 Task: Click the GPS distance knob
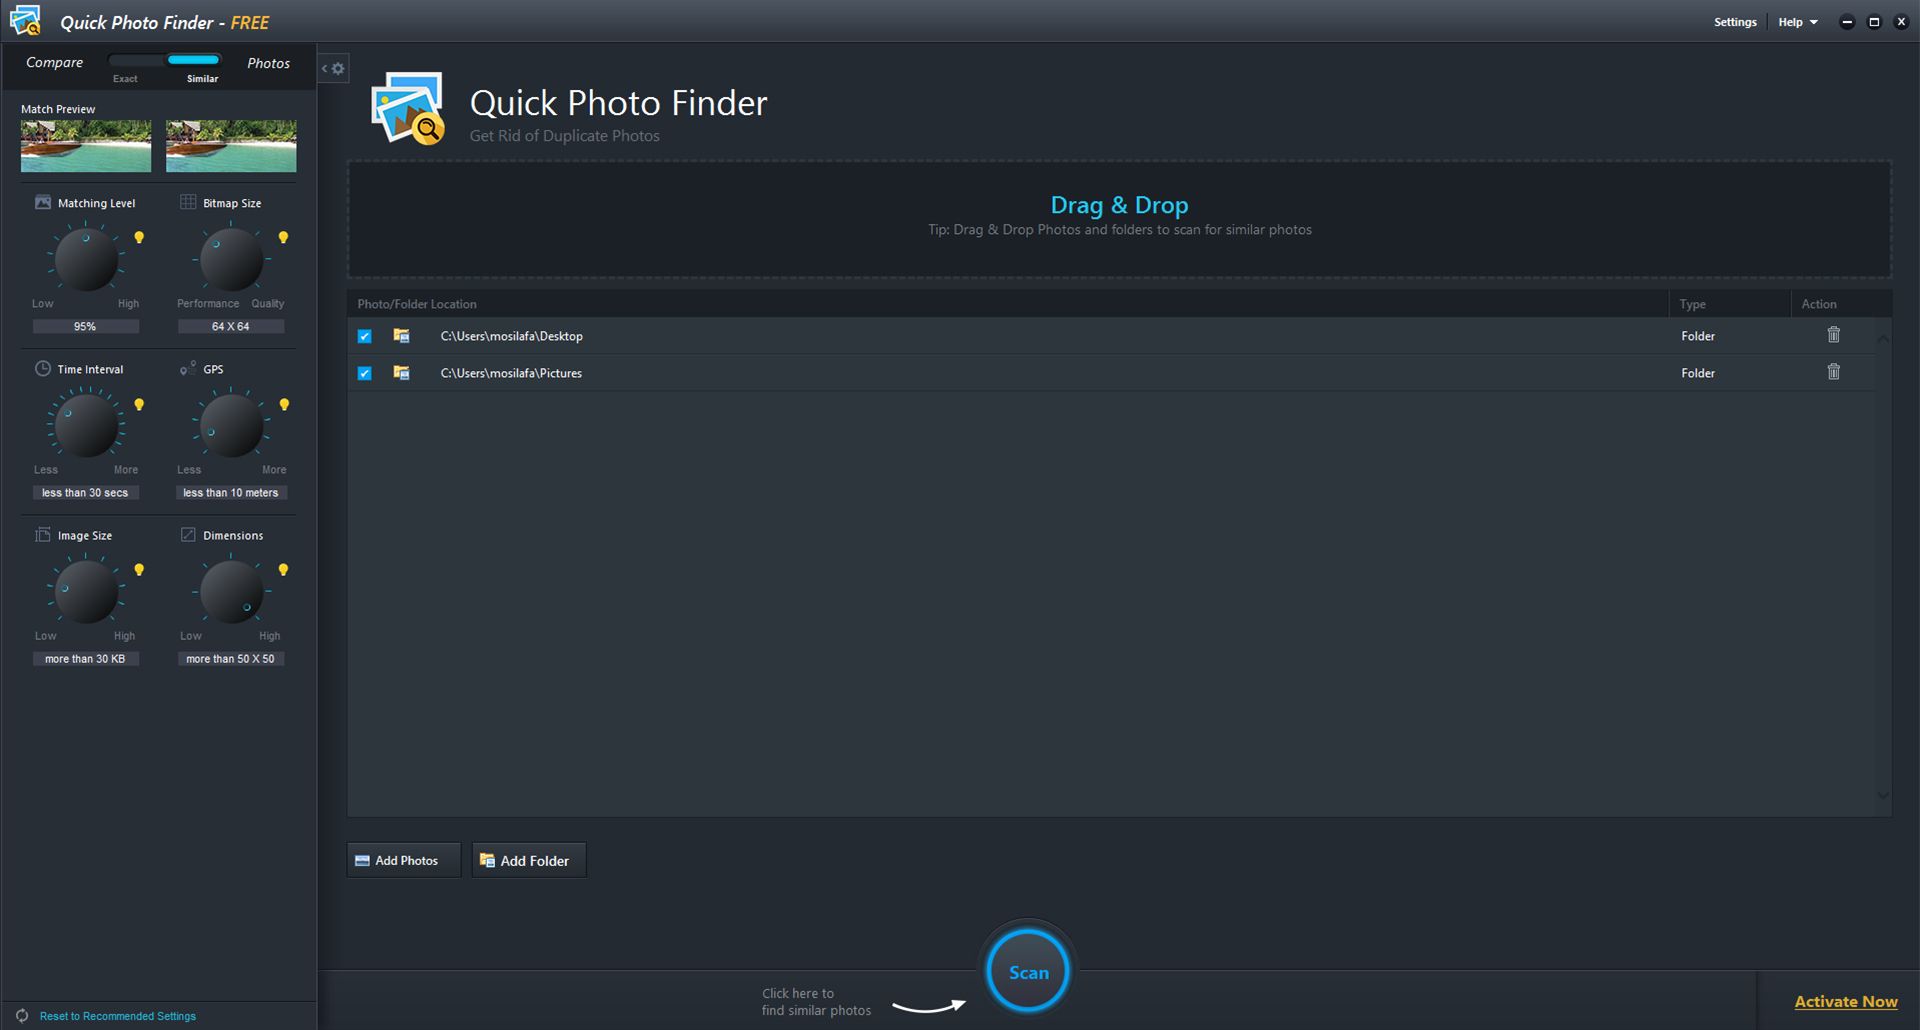click(x=231, y=426)
